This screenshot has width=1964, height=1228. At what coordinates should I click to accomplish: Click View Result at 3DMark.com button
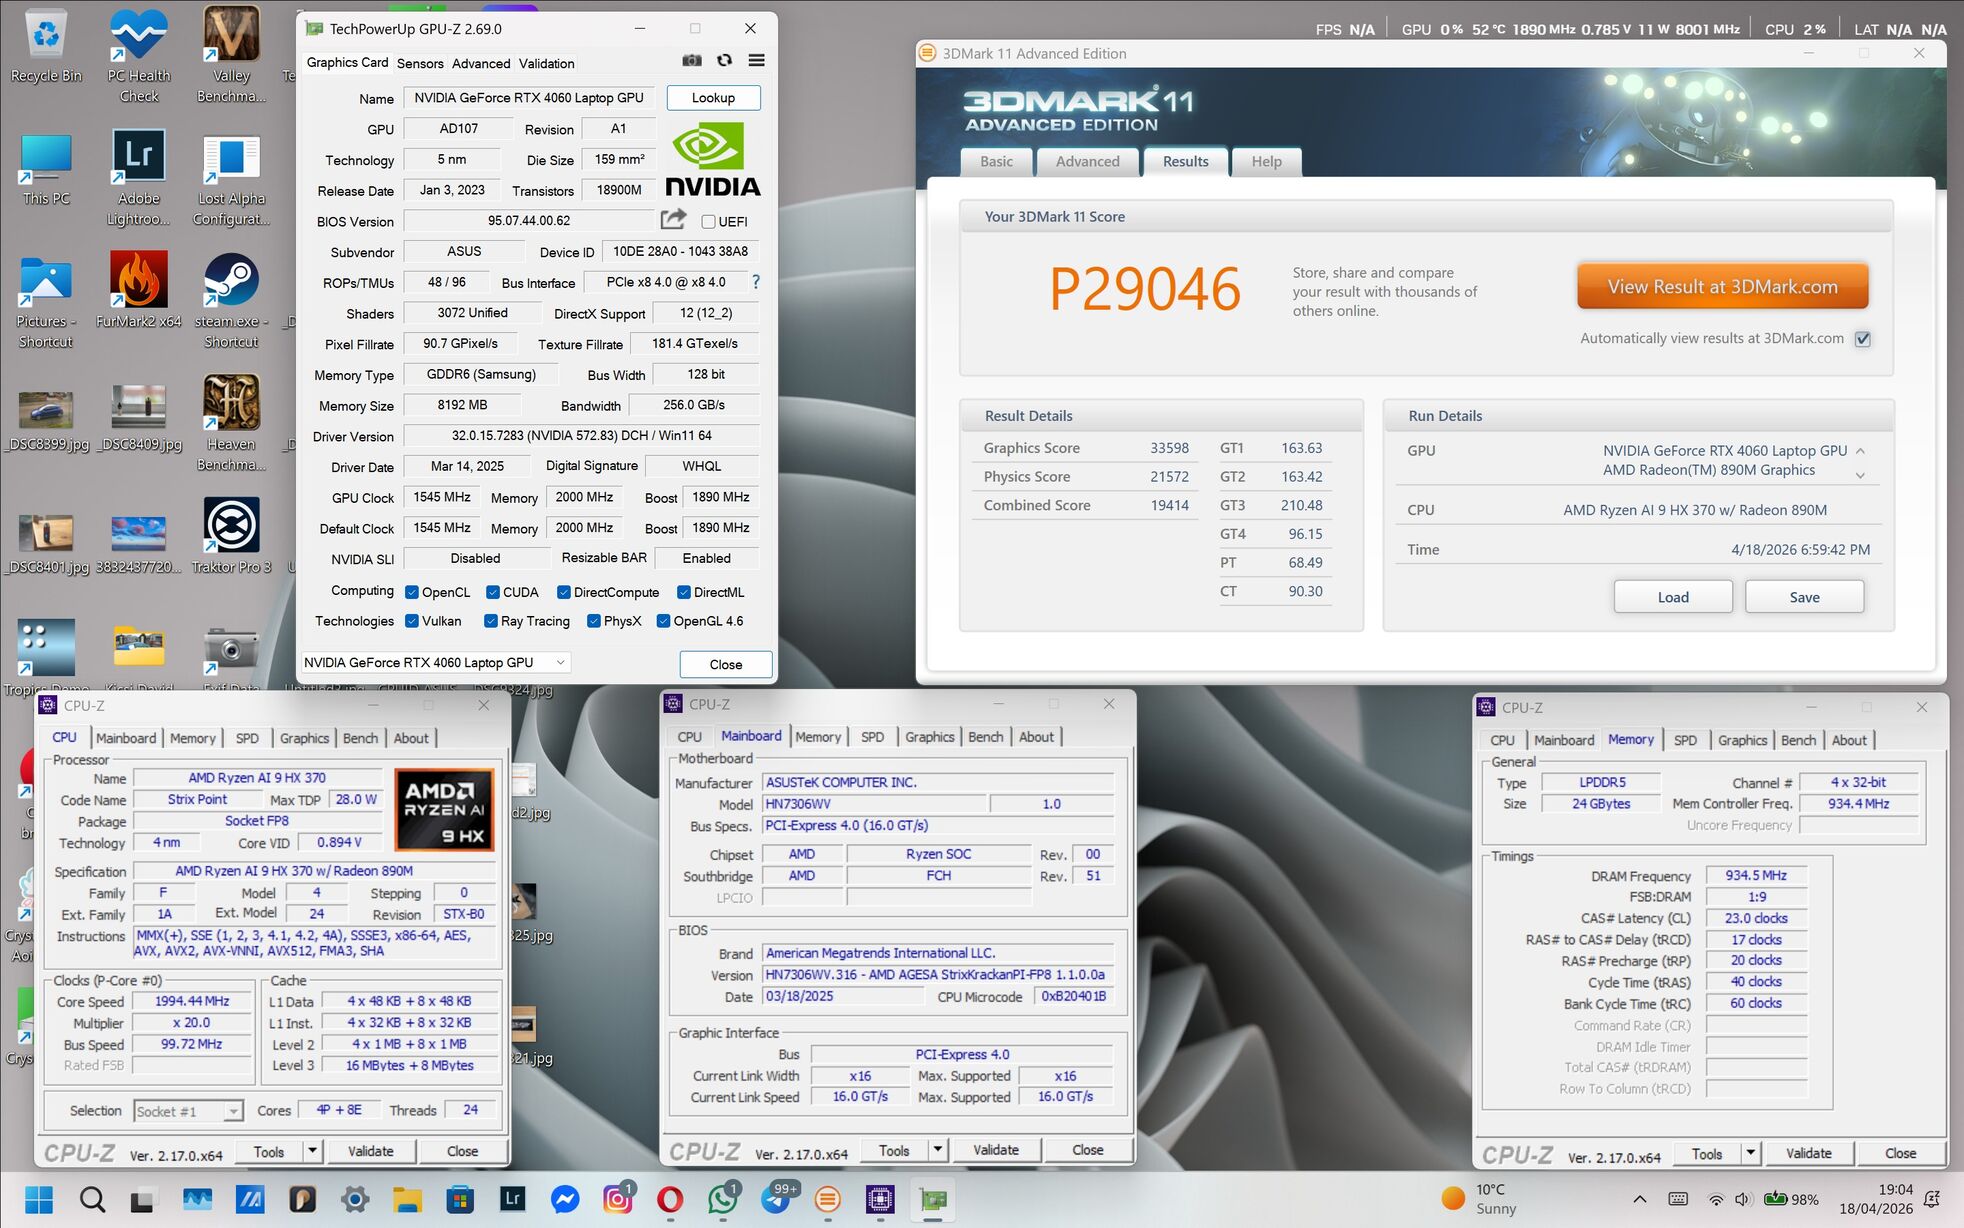point(1722,287)
